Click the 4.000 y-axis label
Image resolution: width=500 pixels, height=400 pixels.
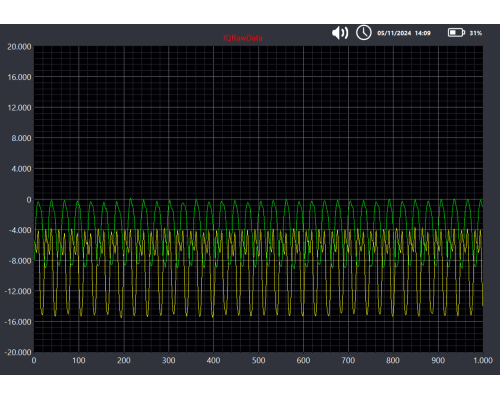[x=21, y=169]
